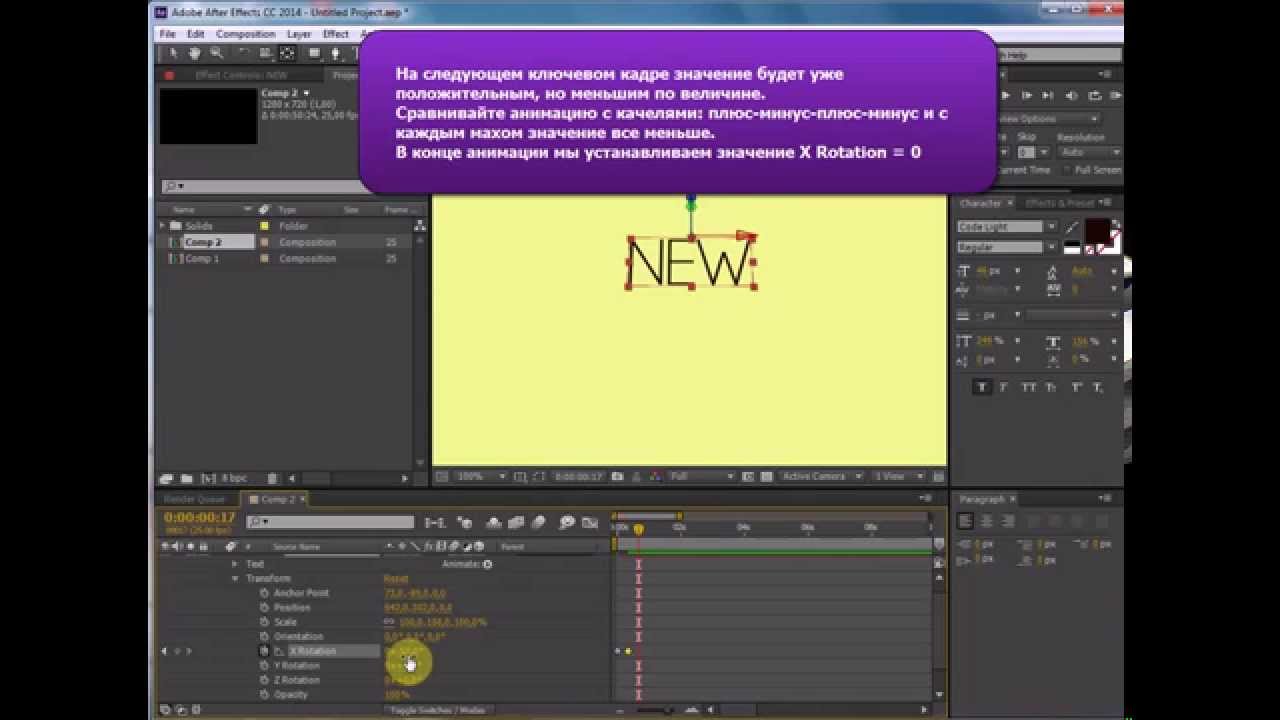This screenshot has height=720, width=1280.
Task: Select the Rotation tool in toolbar
Action: (x=244, y=53)
